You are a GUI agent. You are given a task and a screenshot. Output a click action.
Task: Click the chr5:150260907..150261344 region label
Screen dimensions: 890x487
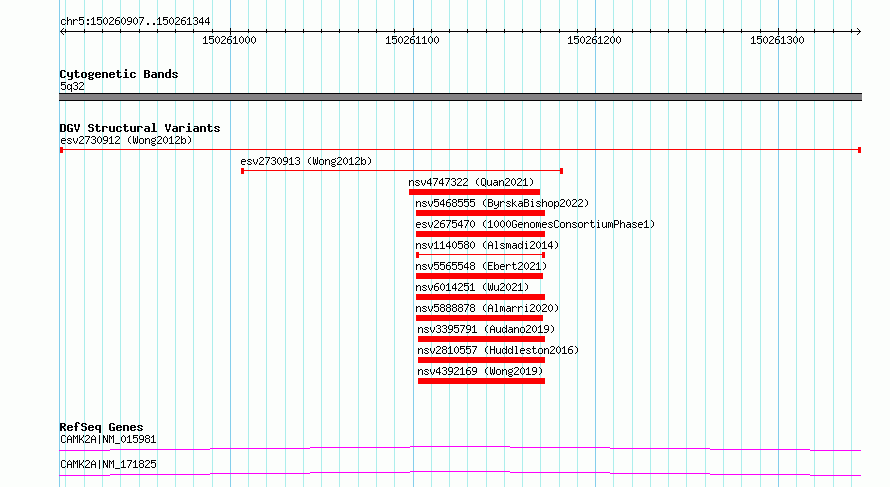coord(135,22)
